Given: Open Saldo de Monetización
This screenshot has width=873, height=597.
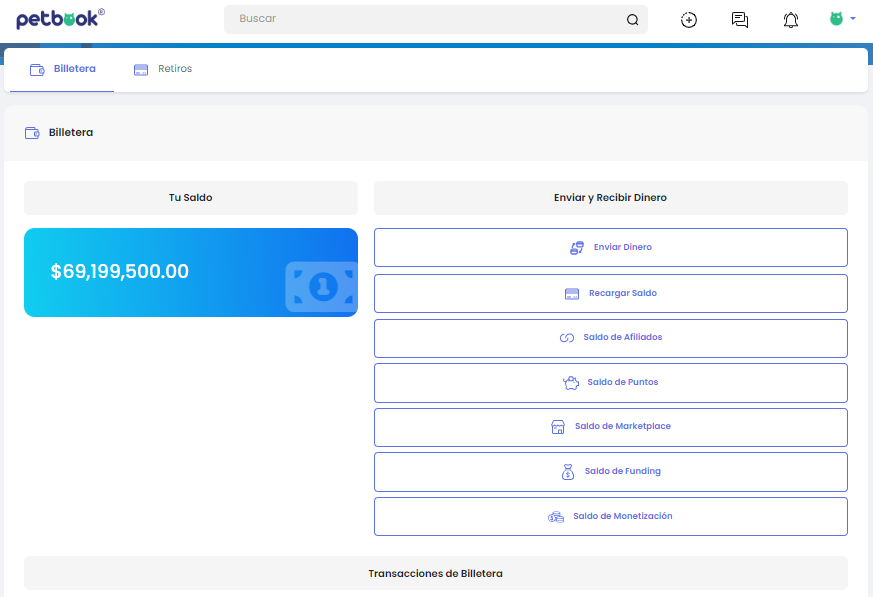Looking at the screenshot, I should tap(610, 517).
